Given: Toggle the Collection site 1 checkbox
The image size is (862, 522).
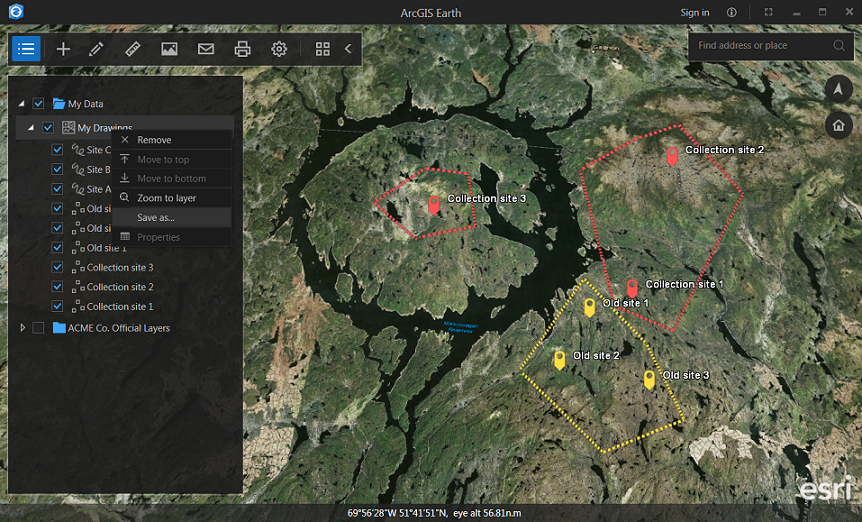Looking at the screenshot, I should [x=57, y=306].
